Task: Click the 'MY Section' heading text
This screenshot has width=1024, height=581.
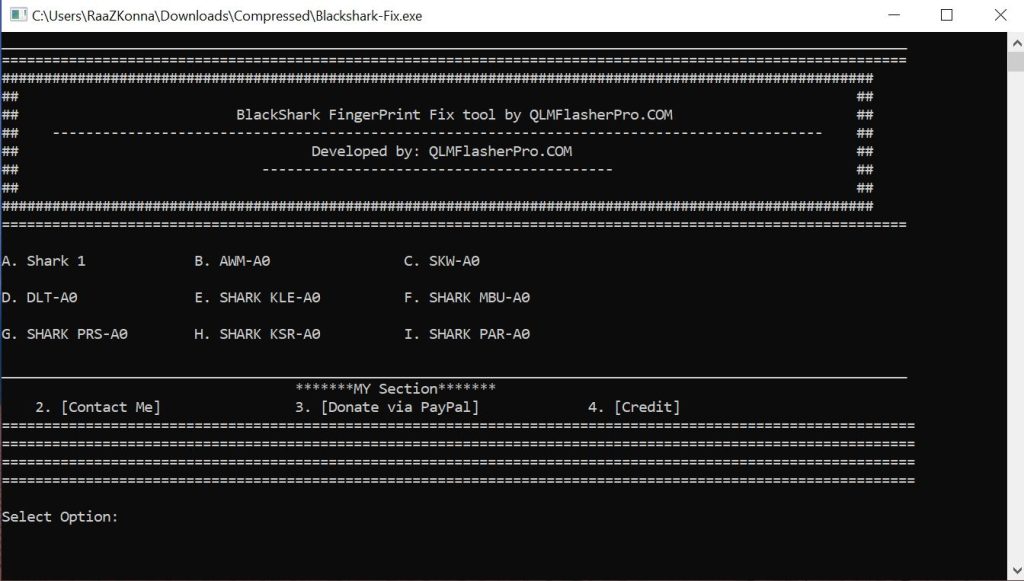Action: [395, 389]
